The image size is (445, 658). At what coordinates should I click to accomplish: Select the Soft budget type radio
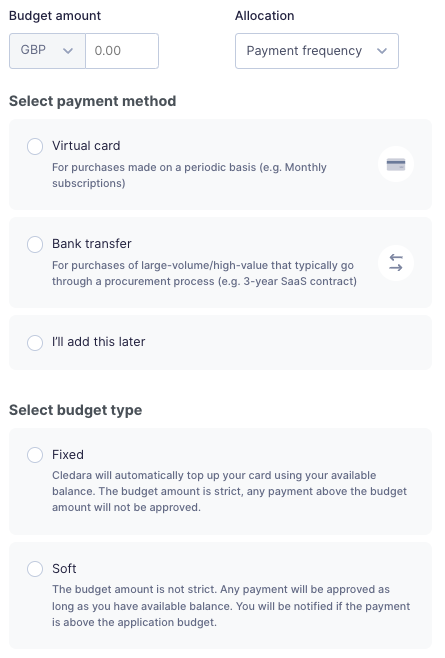click(x=35, y=569)
